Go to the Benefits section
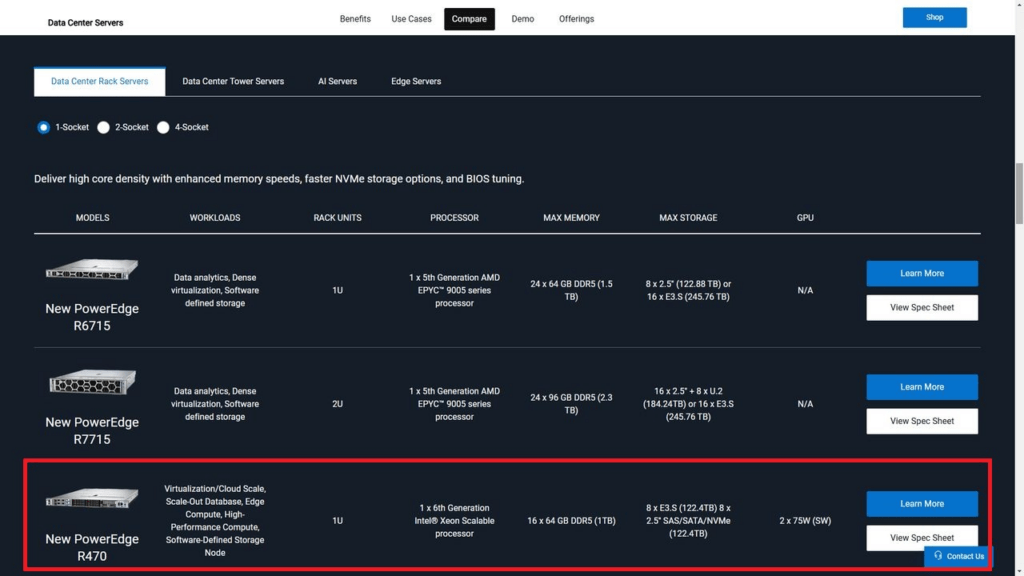The image size is (1024, 576). (x=355, y=19)
